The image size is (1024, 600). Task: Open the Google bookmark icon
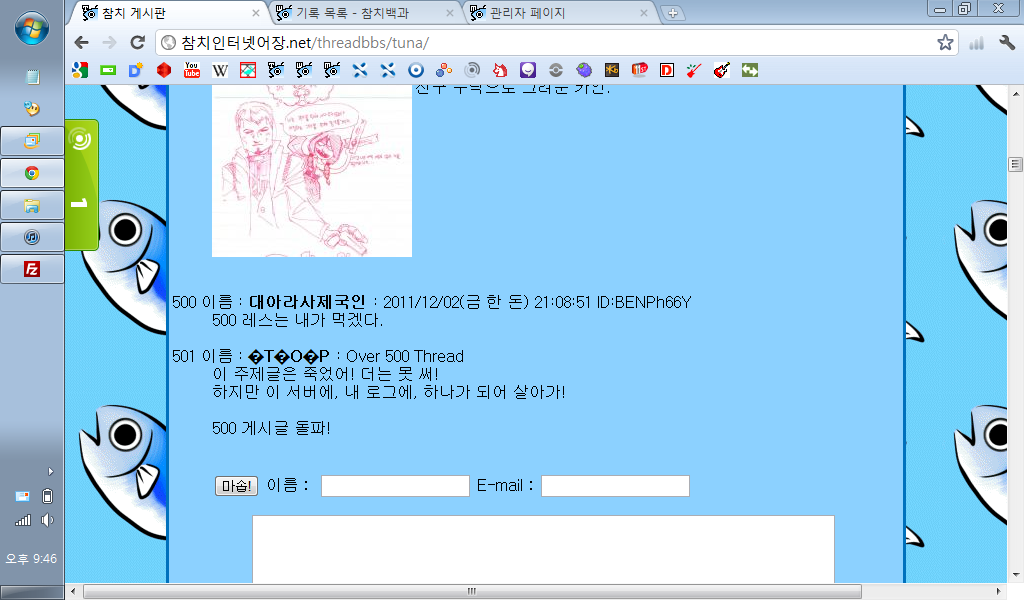(x=80, y=70)
